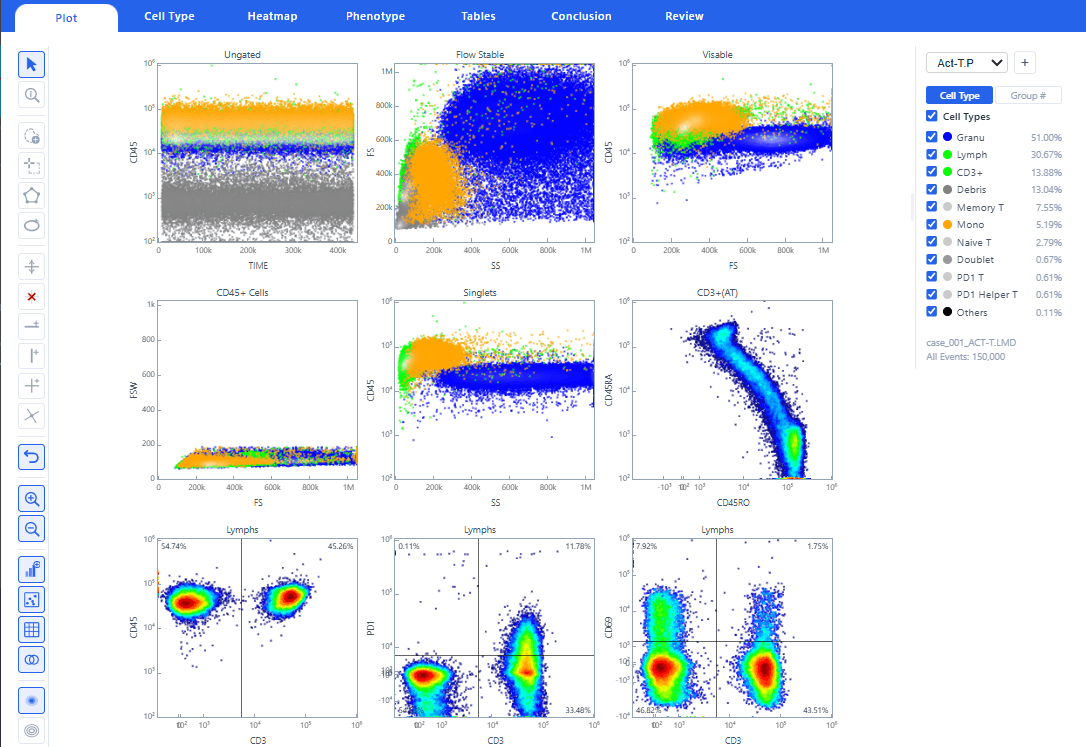Viewport: 1086px width, 747px height.
Task: Switch to dot plot display
Action: (x=31, y=600)
